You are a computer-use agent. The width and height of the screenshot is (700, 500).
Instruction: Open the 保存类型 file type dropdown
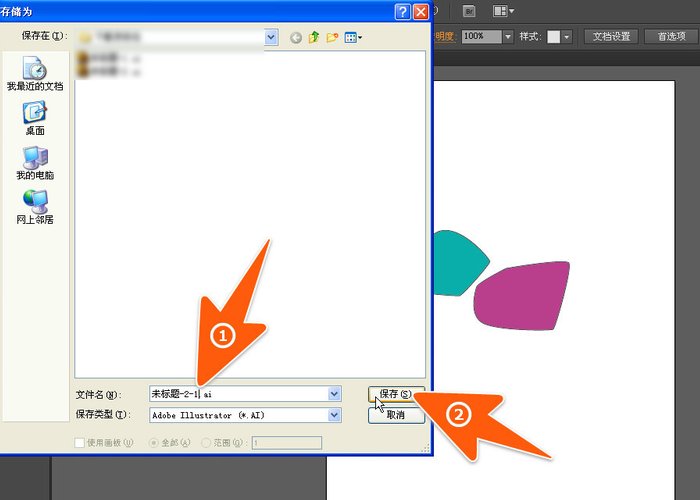point(334,414)
